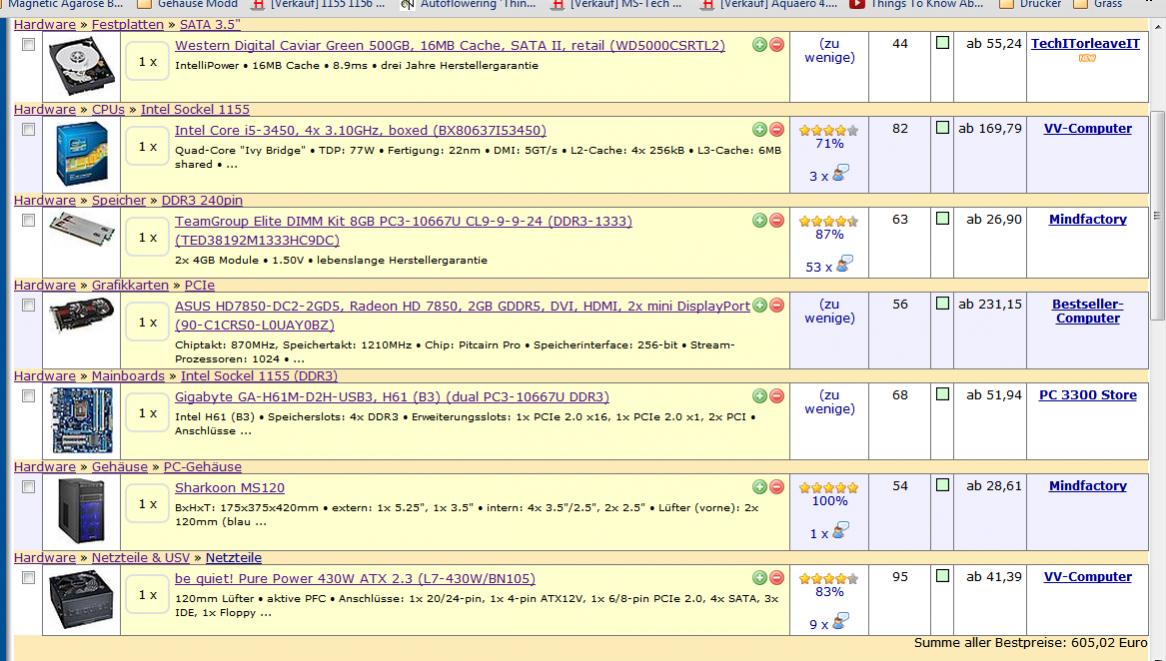Open the 9 x user reviews icon for be quiet! PSU
The width and height of the screenshot is (1166, 661).
pyautogui.click(x=842, y=622)
